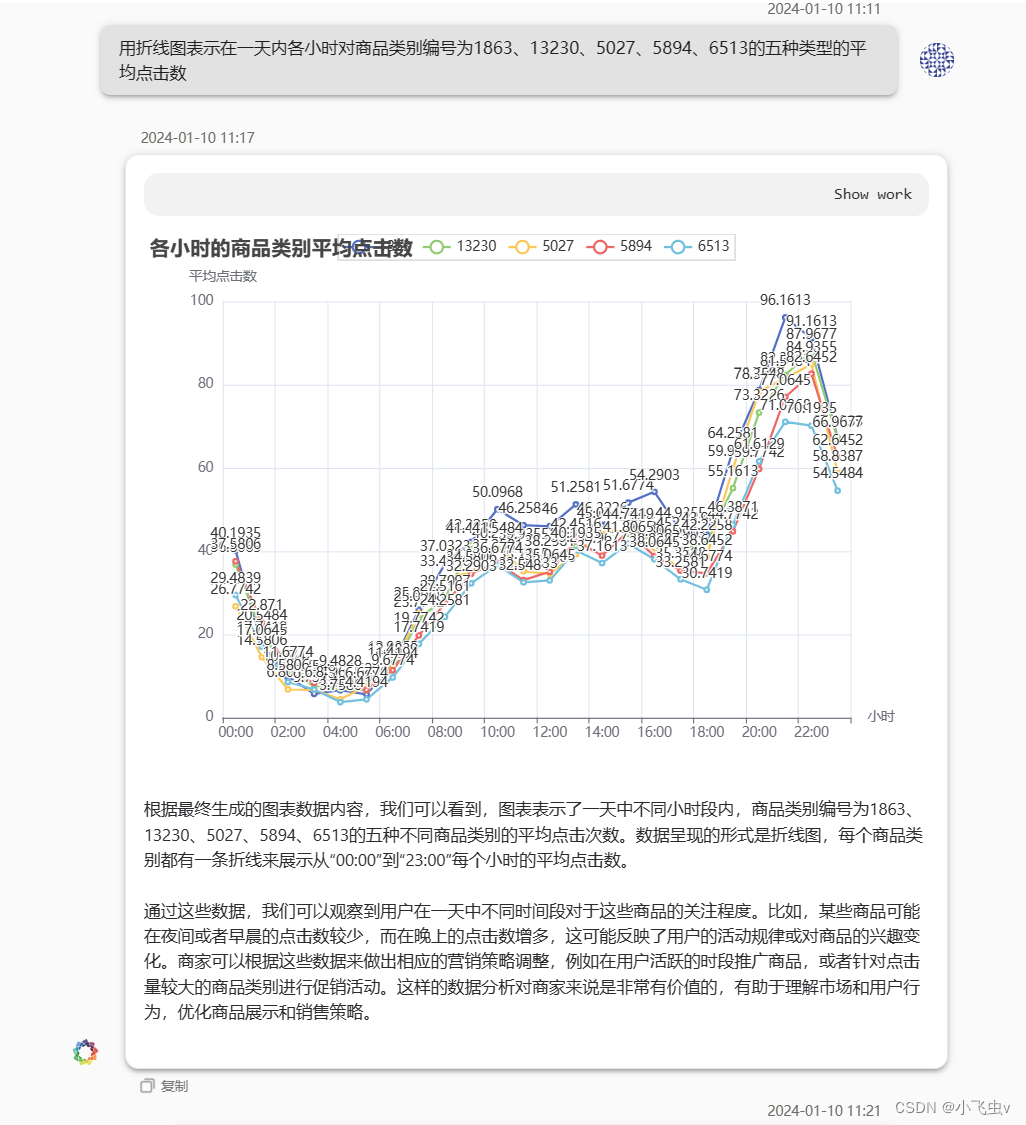Click the 平均点击数 y-axis title

(x=222, y=276)
